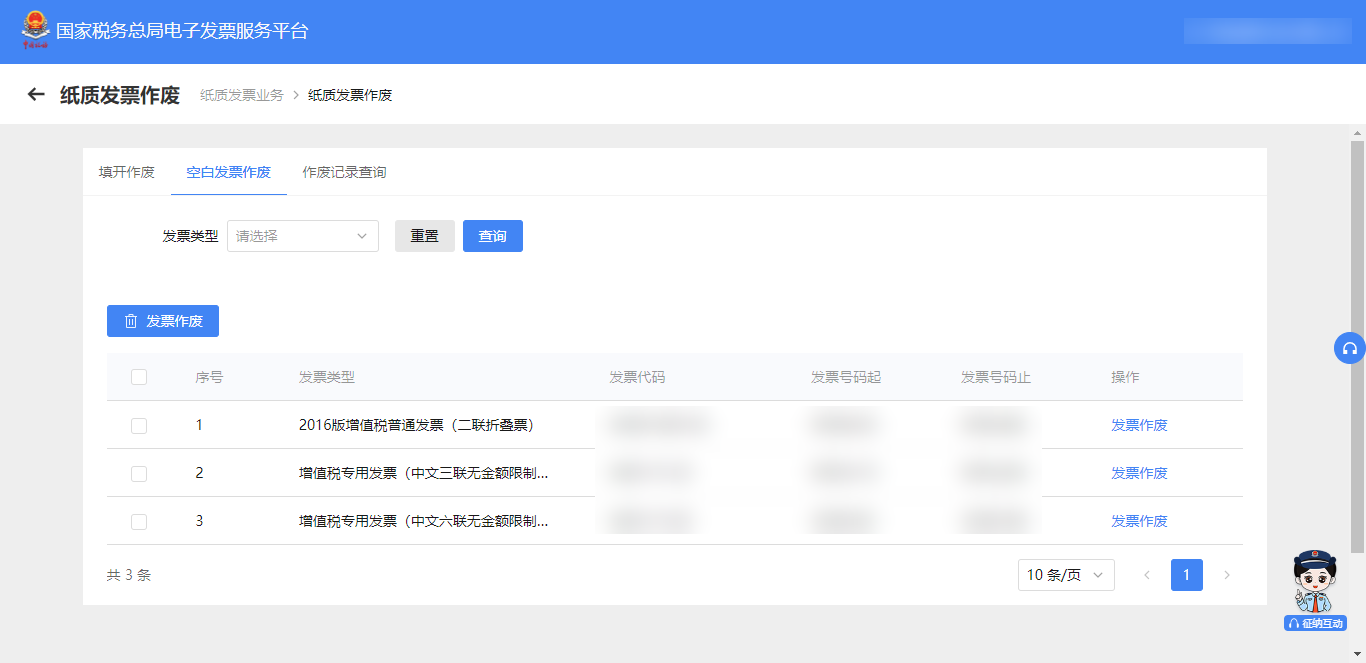Tick the select-all header checkbox
This screenshot has height=663, width=1366.
point(139,377)
